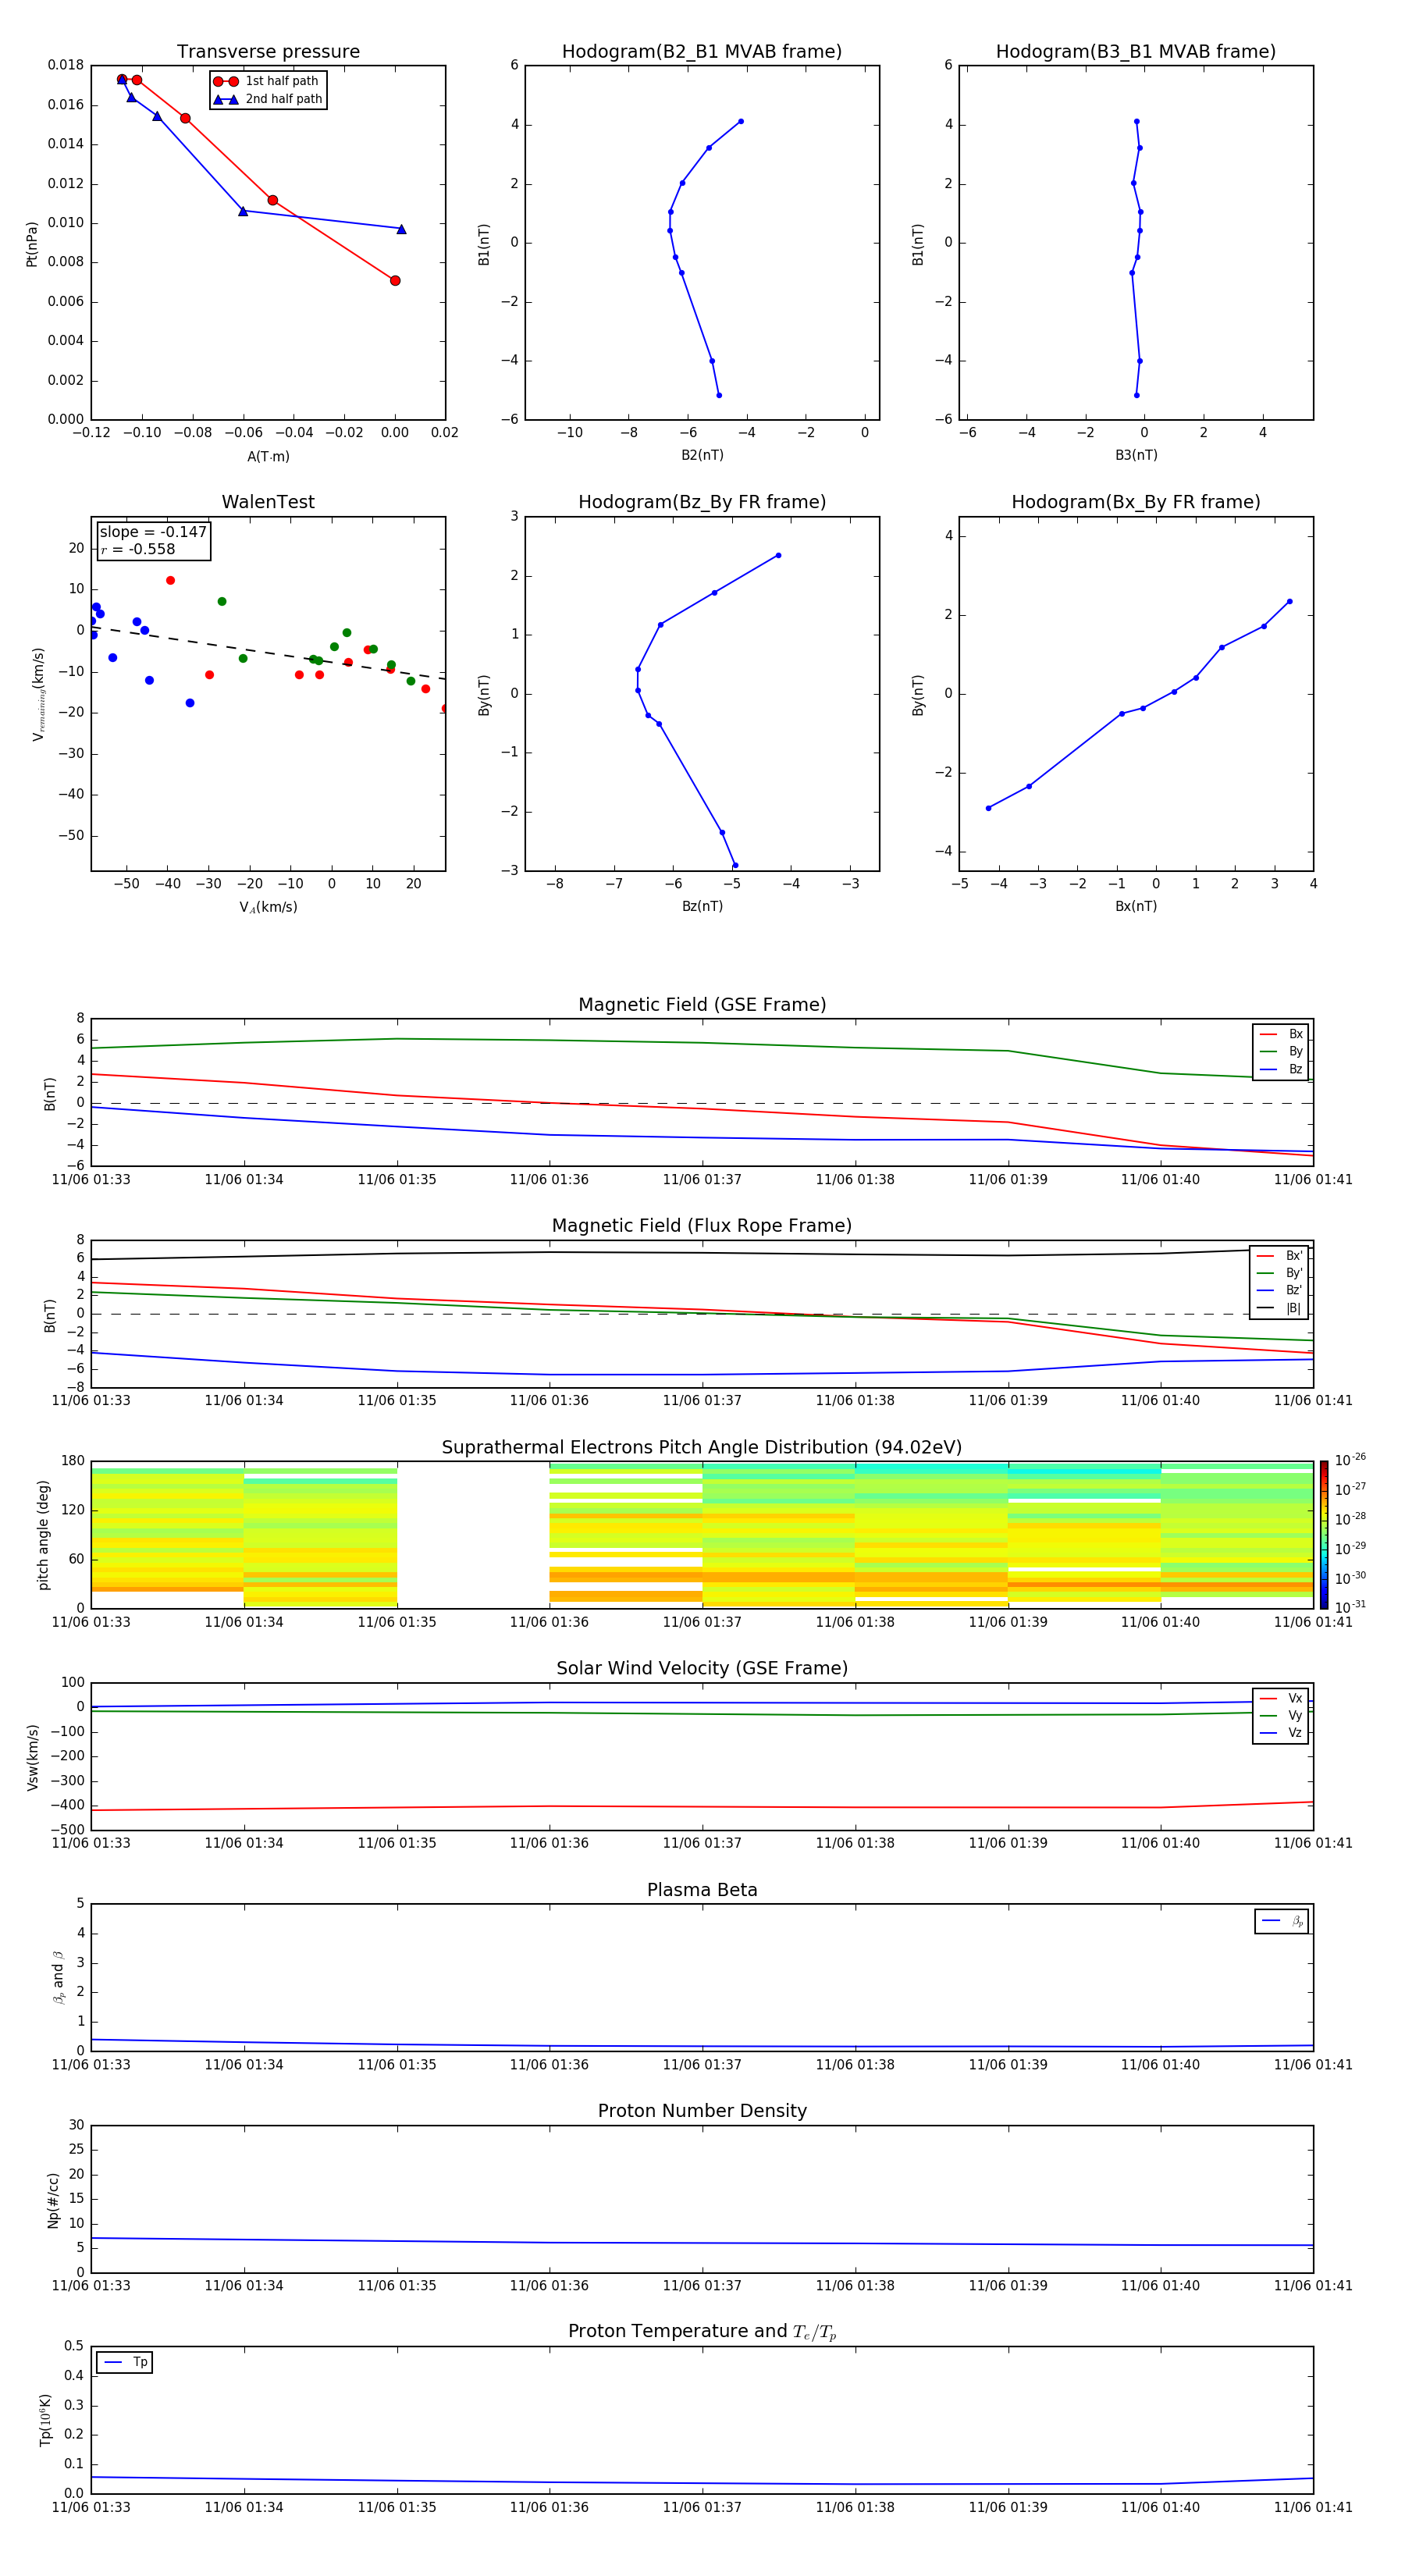1405x2576 pixels.
Task: Click the 'Np(#/cc)' y-axis label
Action: 53,2200
